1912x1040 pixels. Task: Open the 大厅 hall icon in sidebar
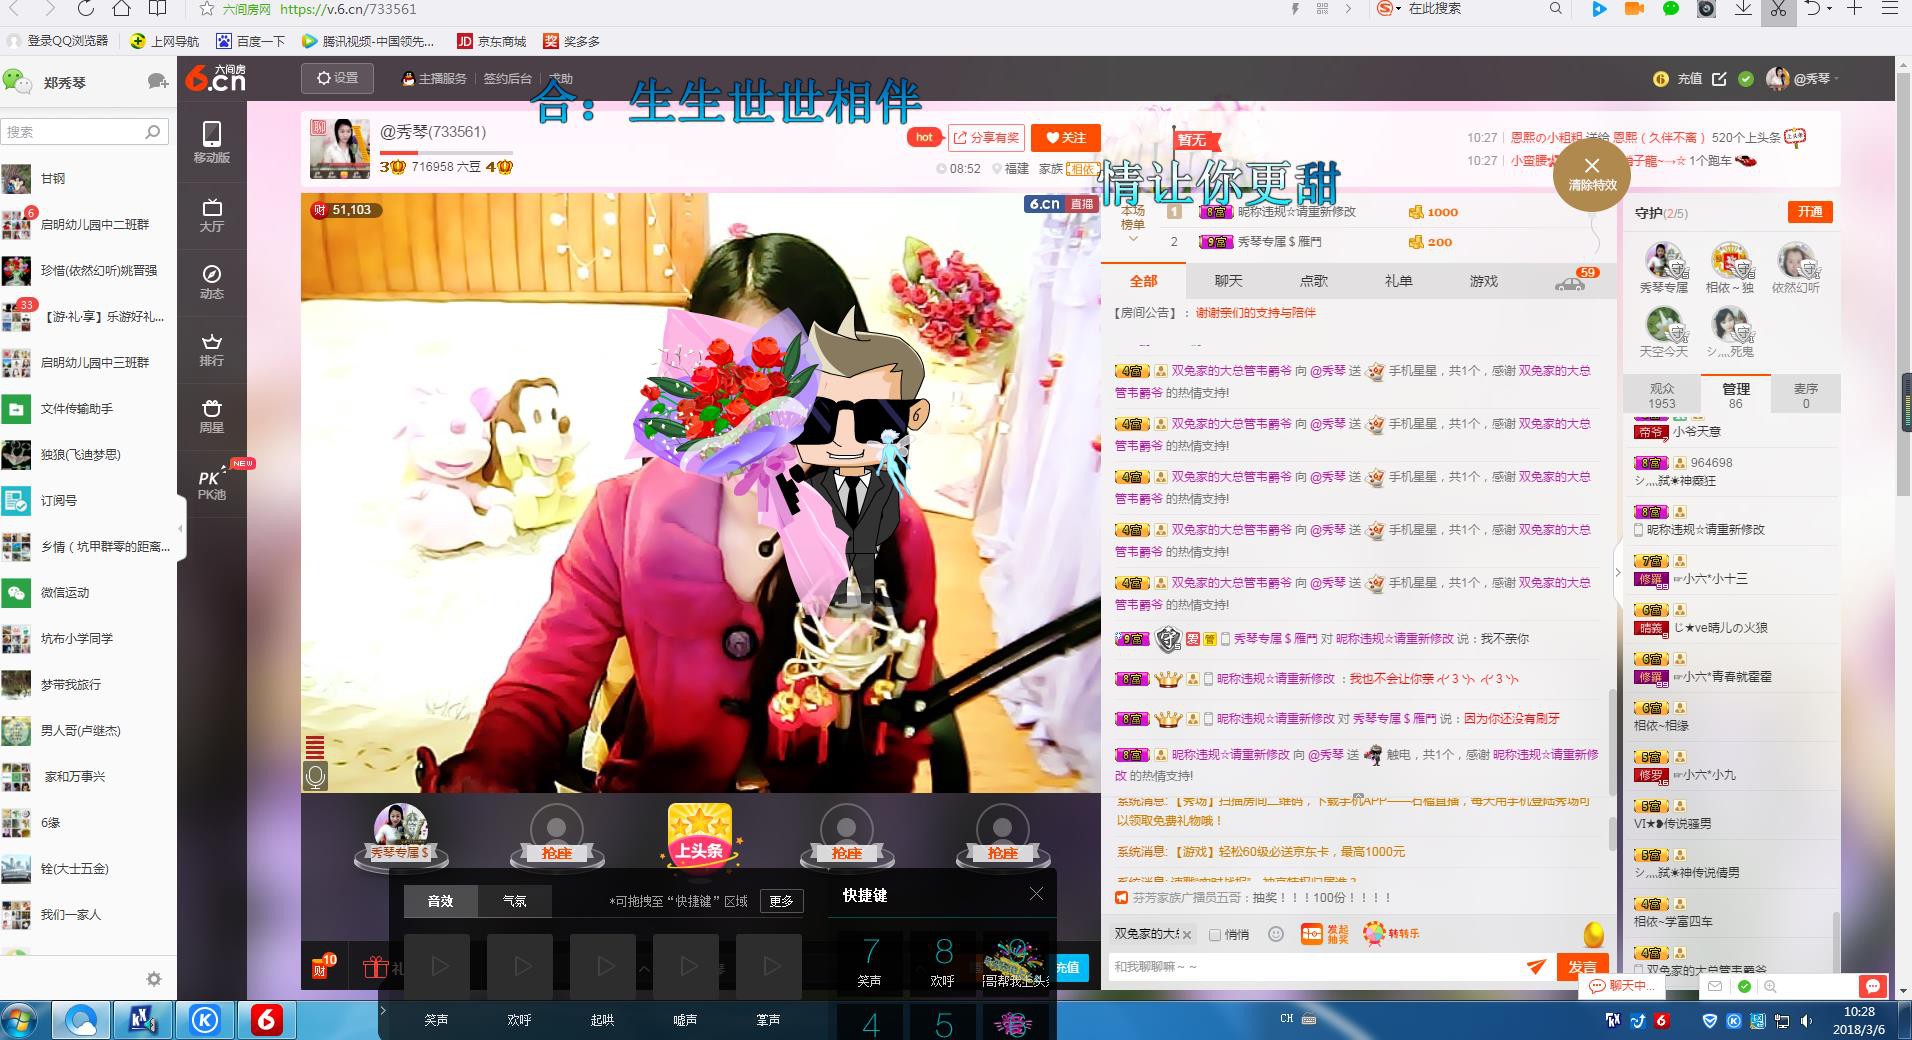(x=211, y=214)
